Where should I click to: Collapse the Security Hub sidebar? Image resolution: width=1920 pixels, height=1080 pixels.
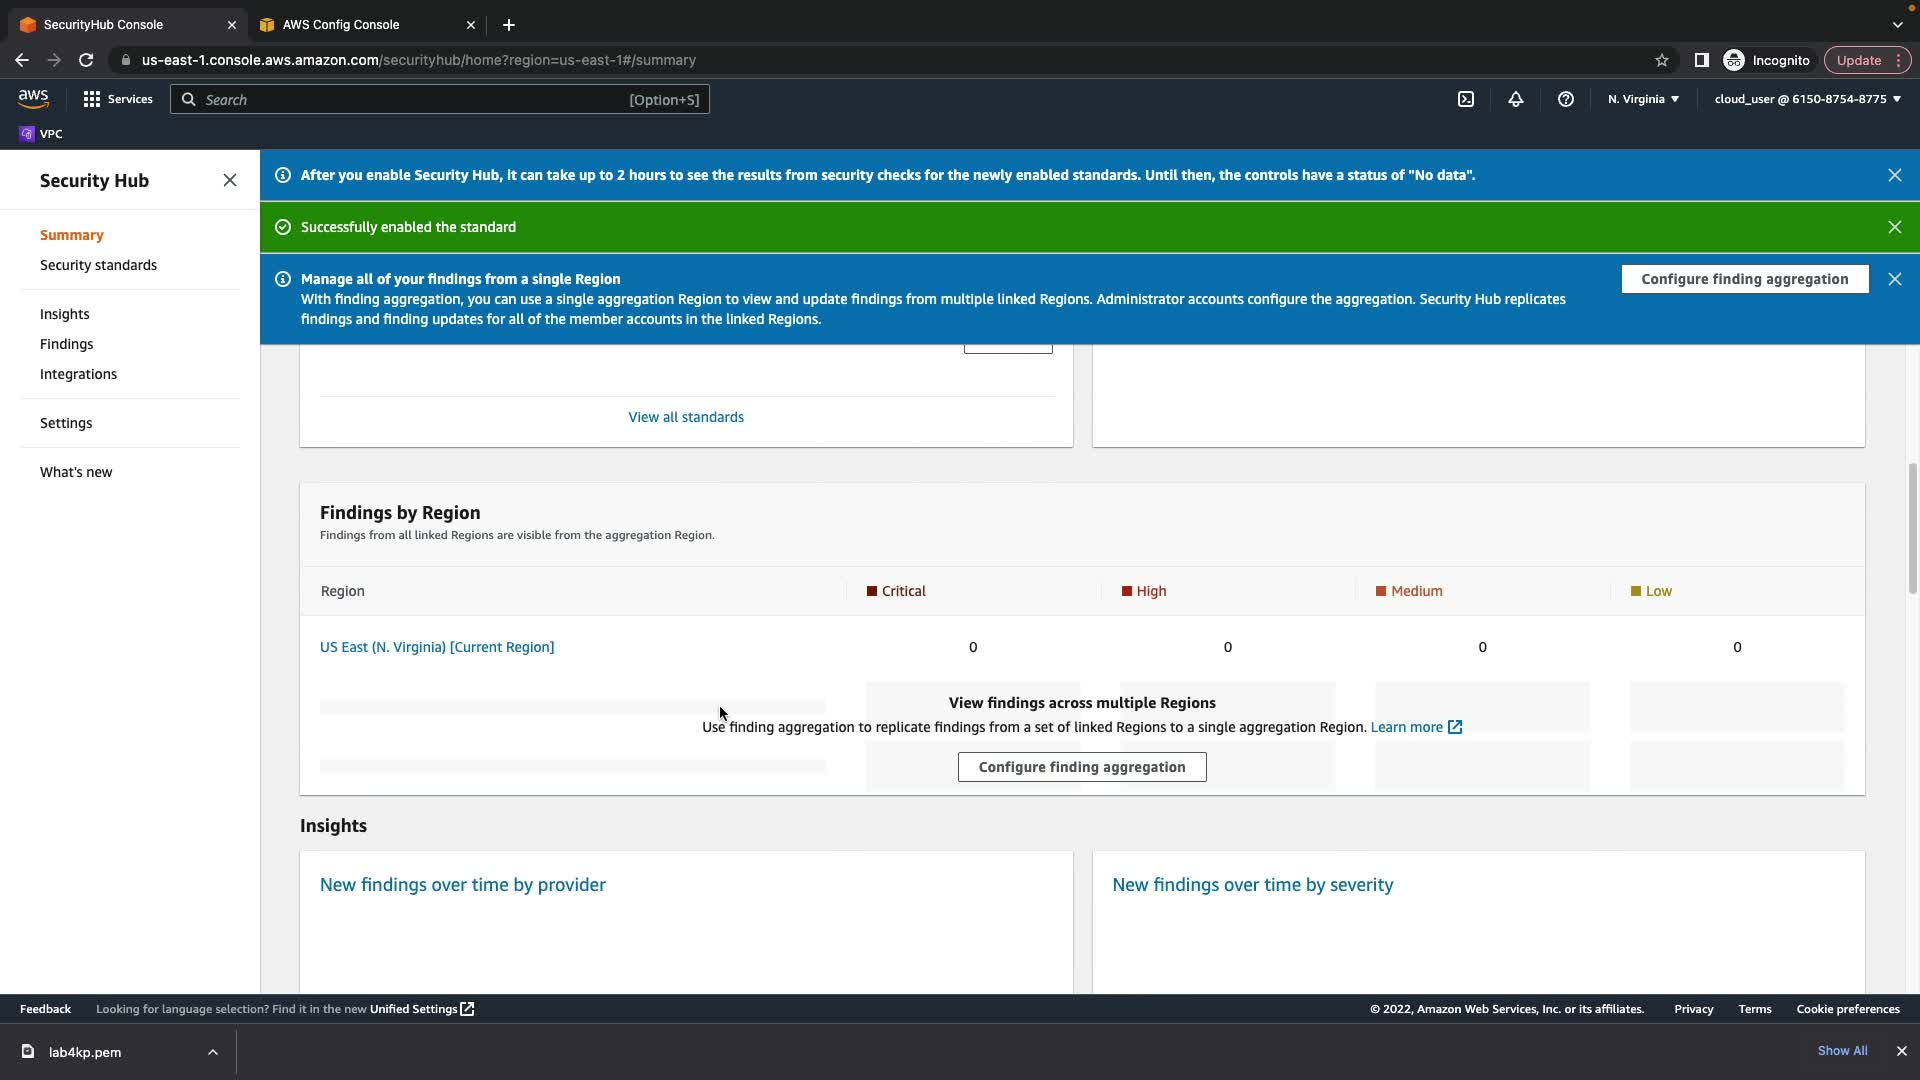(x=230, y=180)
